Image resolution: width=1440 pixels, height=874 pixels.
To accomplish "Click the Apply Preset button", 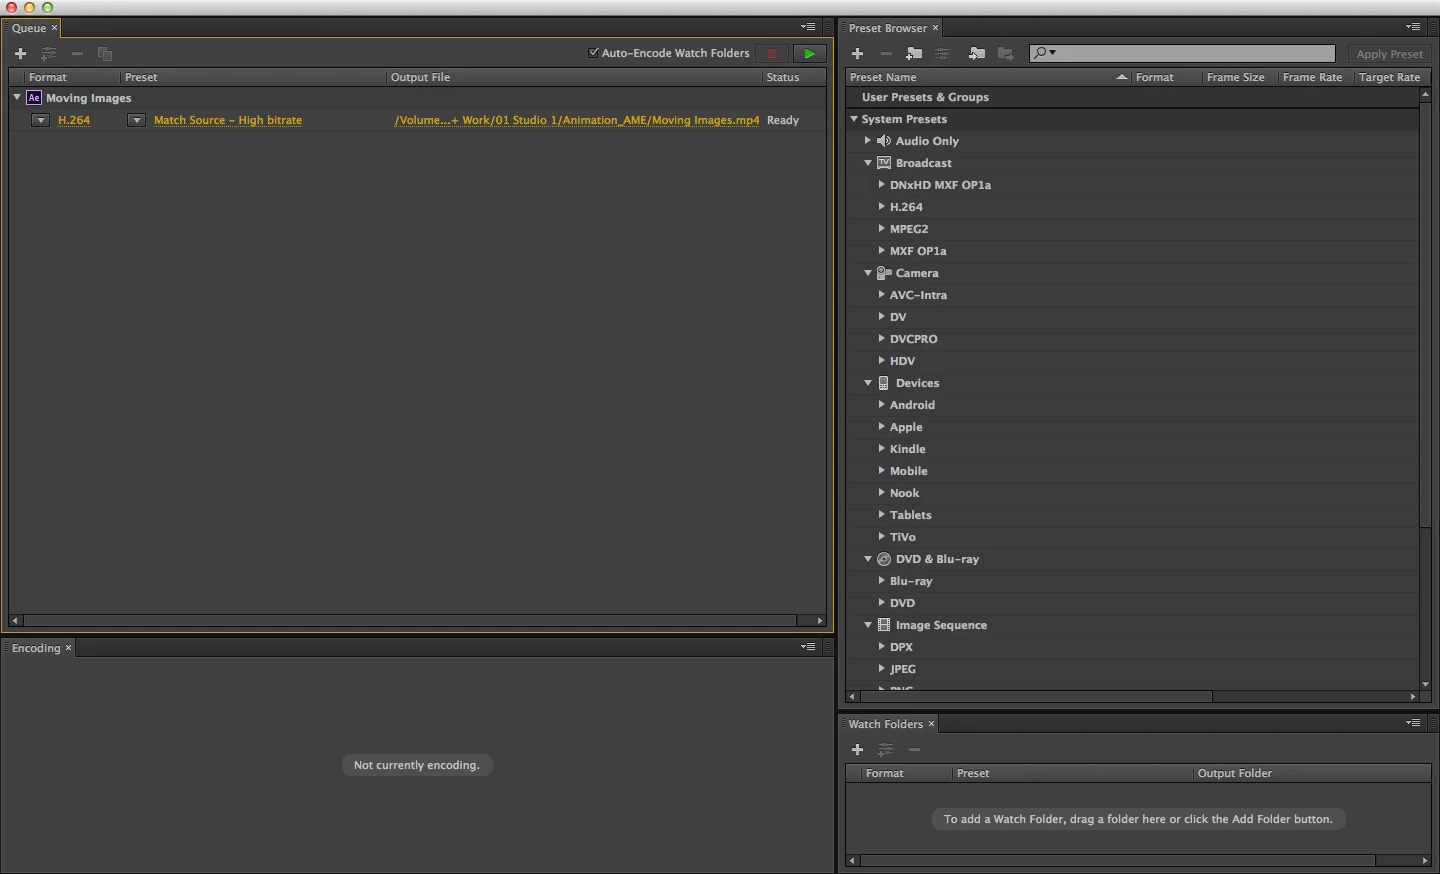I will [x=1389, y=54].
